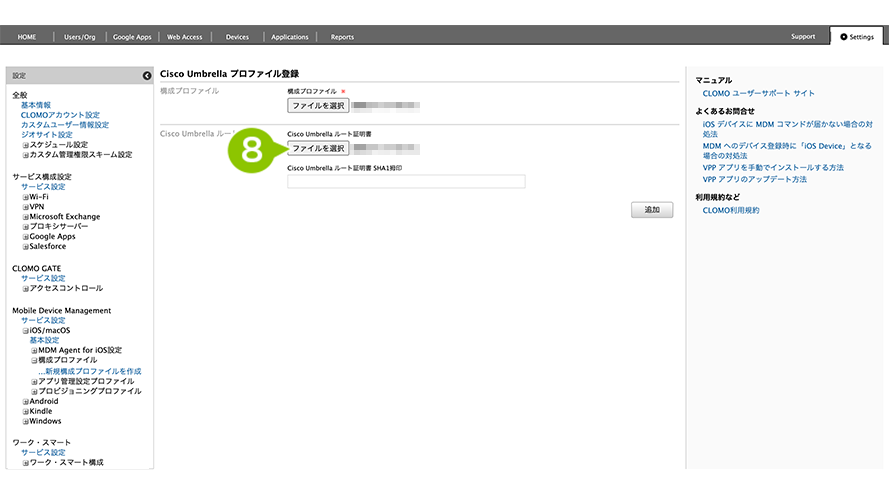Open CLOMO ユーザーサポート サイト link
889x500 pixels.
click(x=759, y=94)
